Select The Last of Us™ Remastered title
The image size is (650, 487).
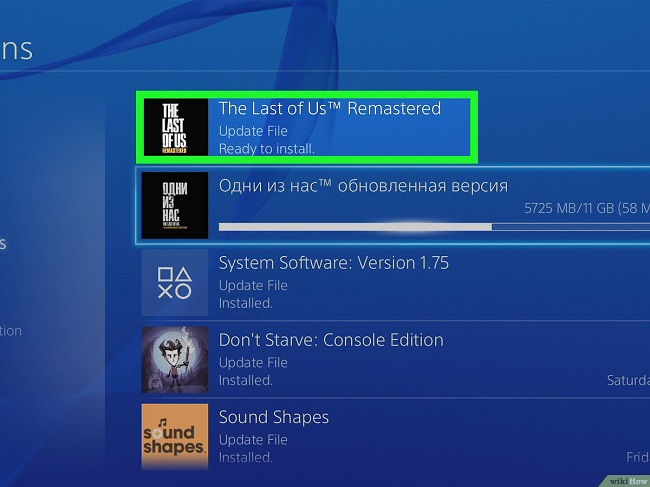(330, 109)
